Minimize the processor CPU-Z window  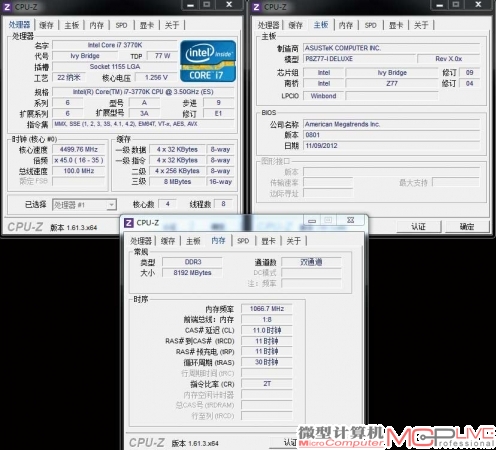(x=190, y=5)
